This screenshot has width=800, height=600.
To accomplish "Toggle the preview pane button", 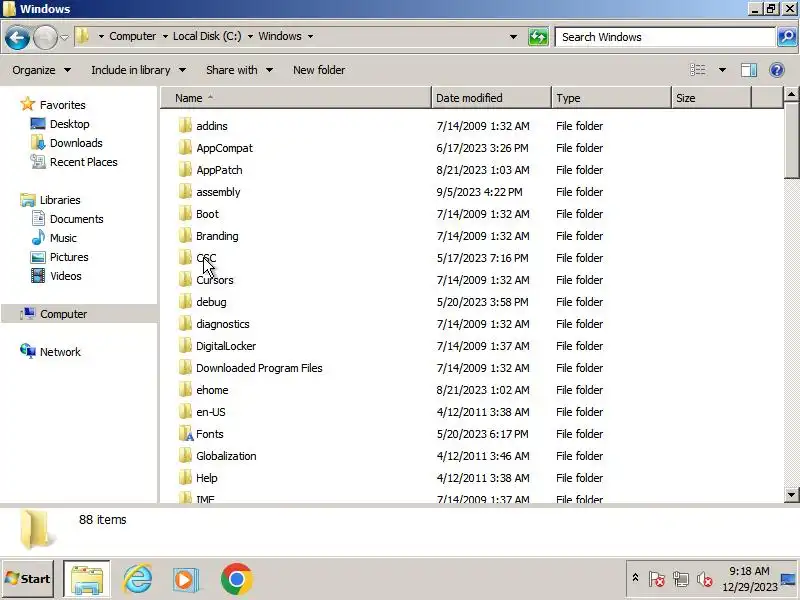I will (748, 70).
